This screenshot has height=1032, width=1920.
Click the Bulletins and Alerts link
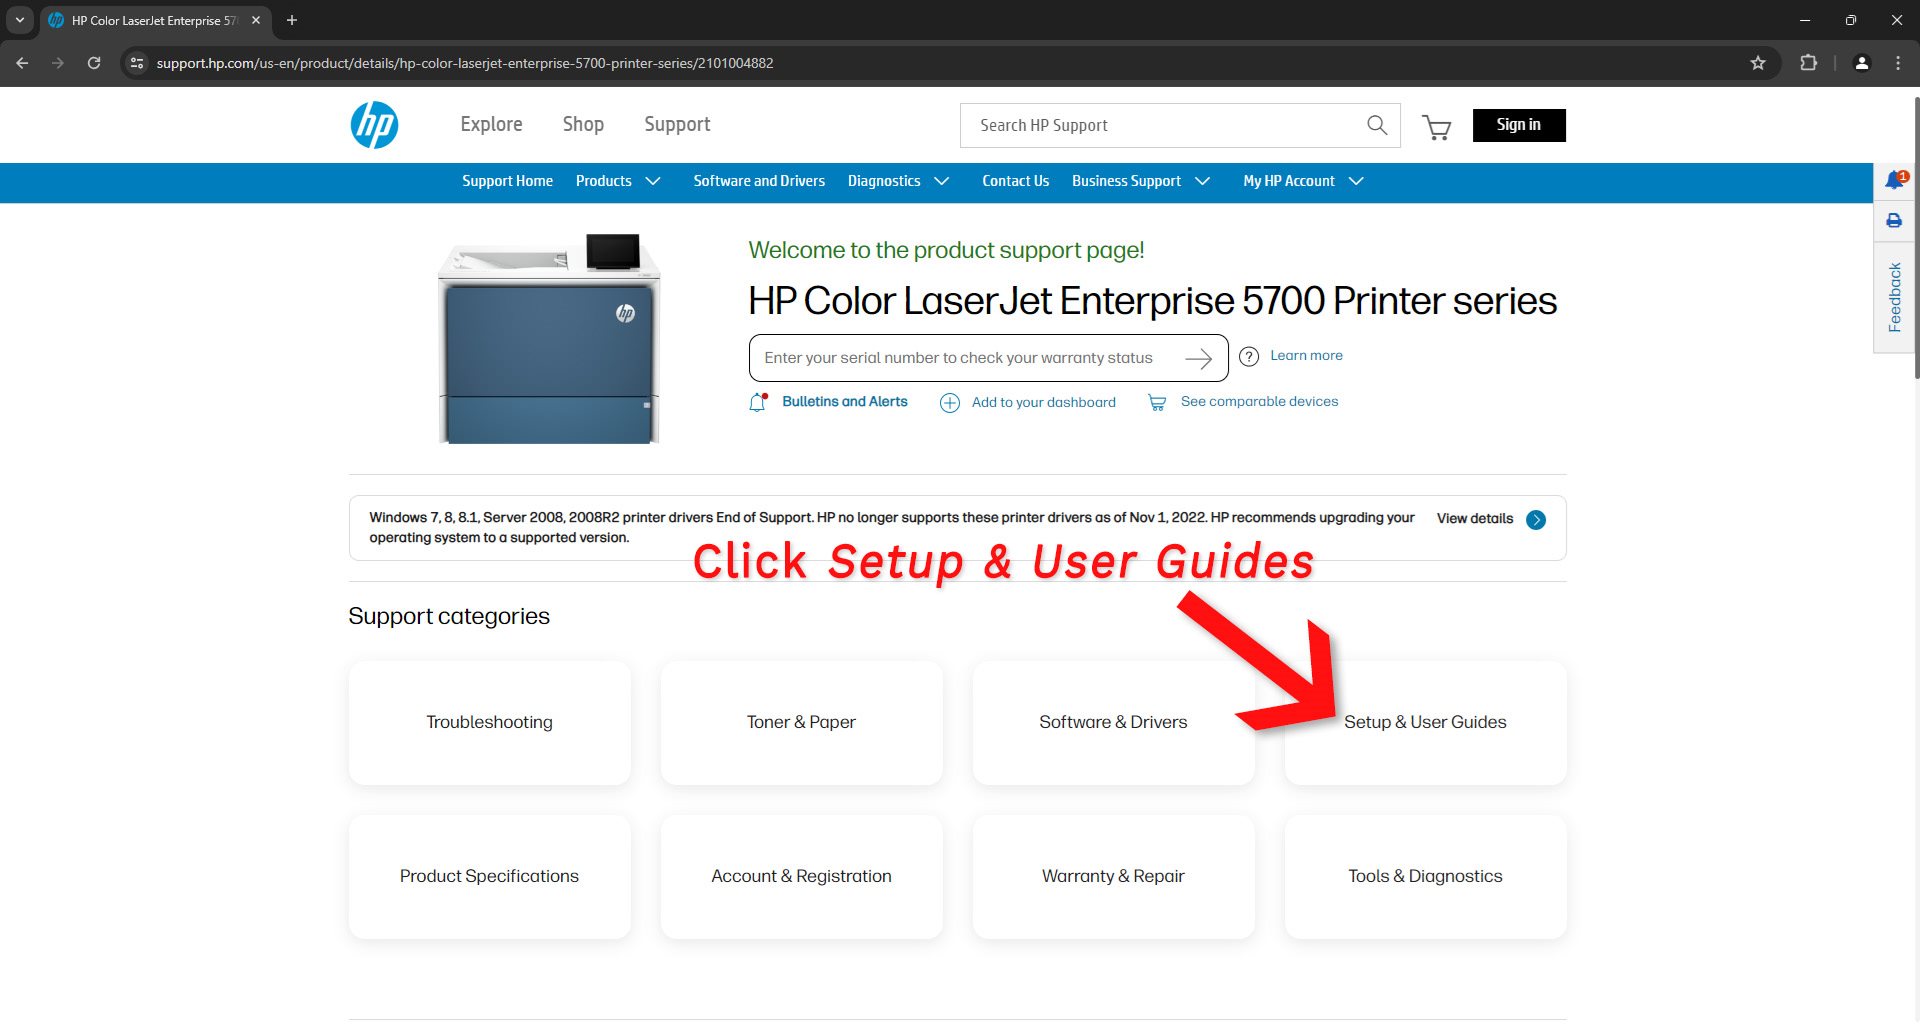tap(844, 402)
